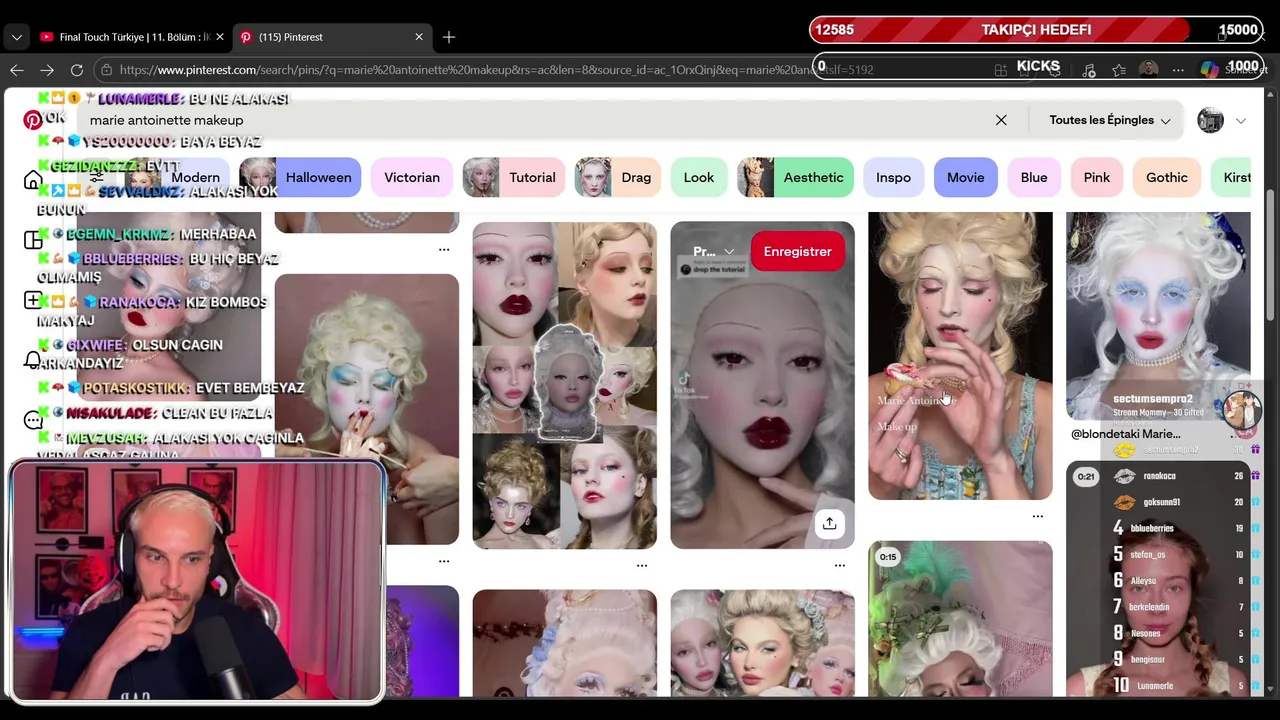Viewport: 1280px width, 720px height.
Task: Go forward to the next page
Action: pos(47,70)
